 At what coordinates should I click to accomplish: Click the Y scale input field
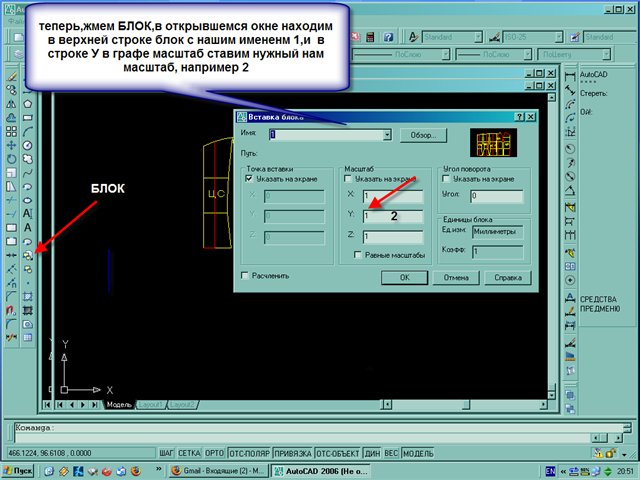pyautogui.click(x=393, y=216)
